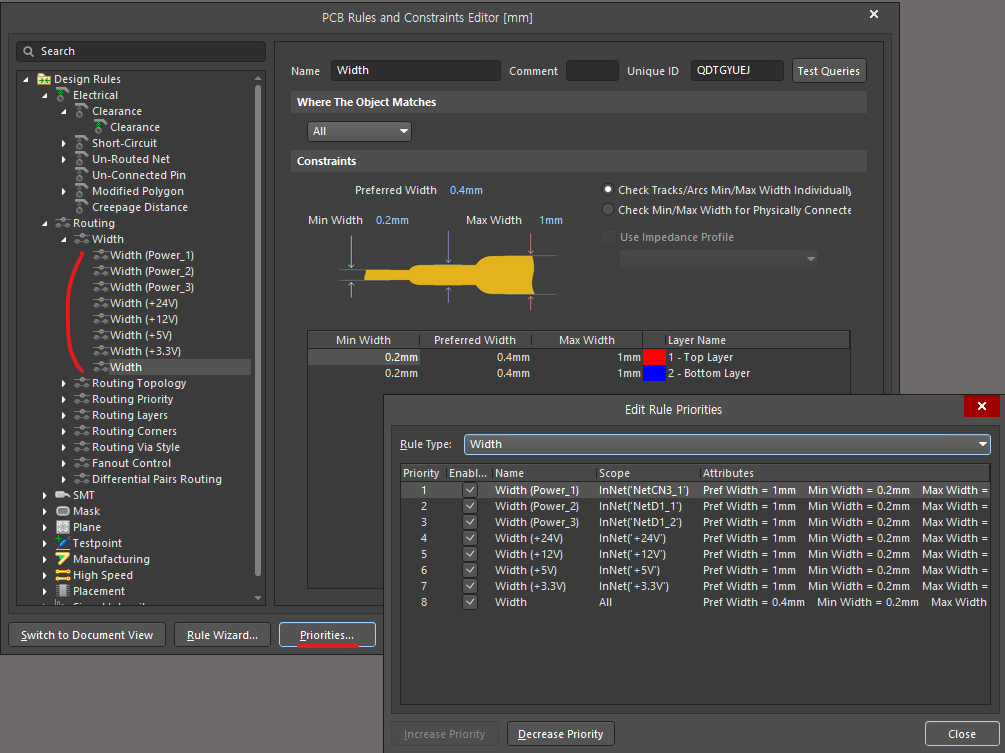Click the Test Queries button
This screenshot has width=1005, height=753.
828,71
